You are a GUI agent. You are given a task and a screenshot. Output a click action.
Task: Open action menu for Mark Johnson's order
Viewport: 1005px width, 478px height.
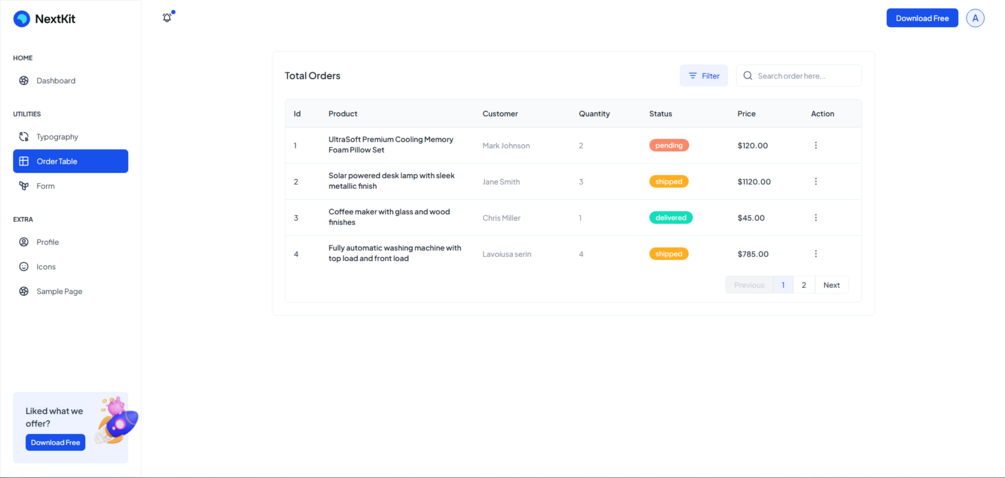pos(816,146)
